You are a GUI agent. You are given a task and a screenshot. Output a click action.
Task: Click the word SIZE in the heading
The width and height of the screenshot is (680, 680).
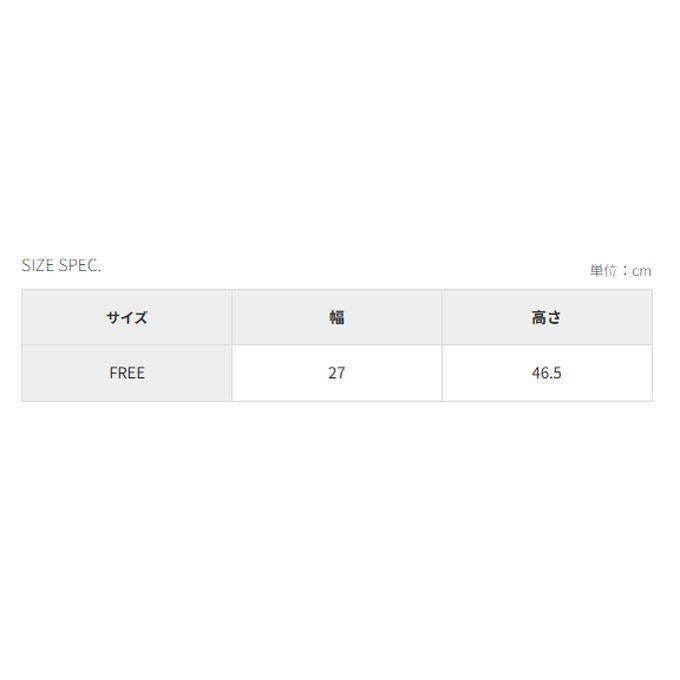tap(38, 265)
